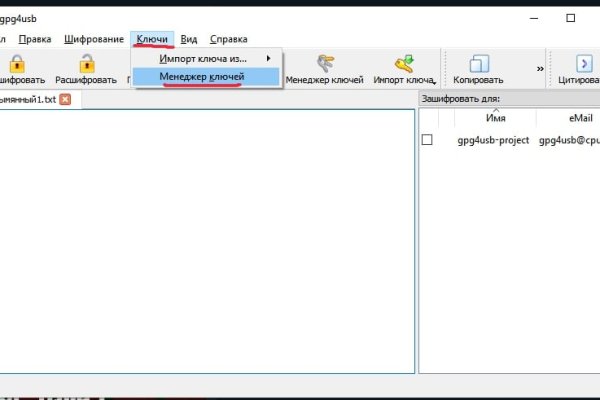The height and width of the screenshot is (400, 600).
Task: Click the Encrypt (Зашифровать) padlock icon
Action: pyautogui.click(x=15, y=61)
